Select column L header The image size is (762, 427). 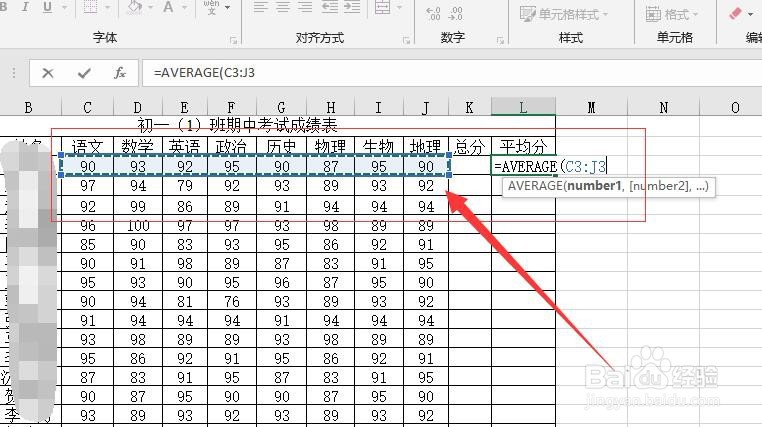click(x=523, y=107)
